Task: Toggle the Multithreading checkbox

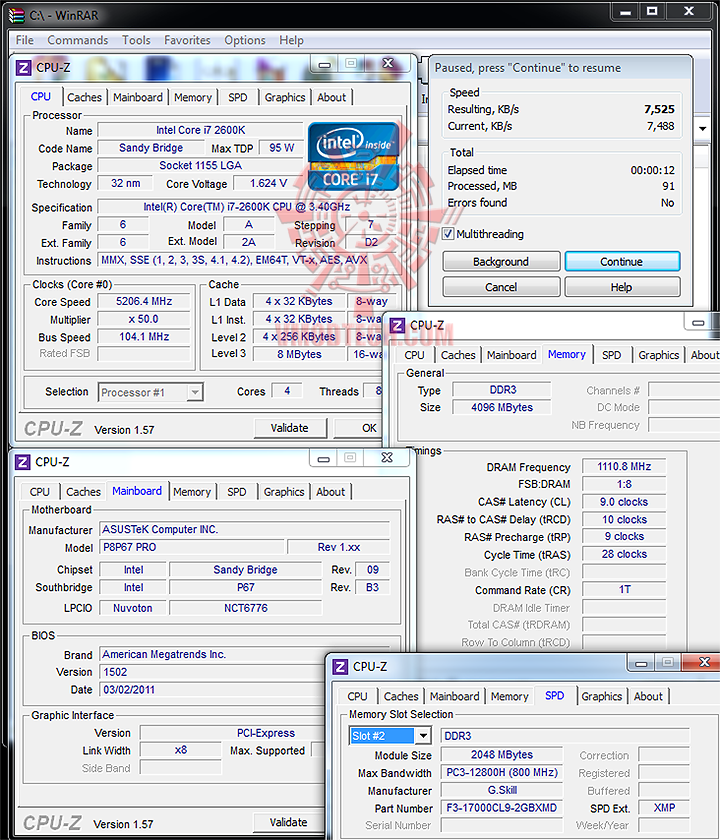Action: click(x=448, y=234)
